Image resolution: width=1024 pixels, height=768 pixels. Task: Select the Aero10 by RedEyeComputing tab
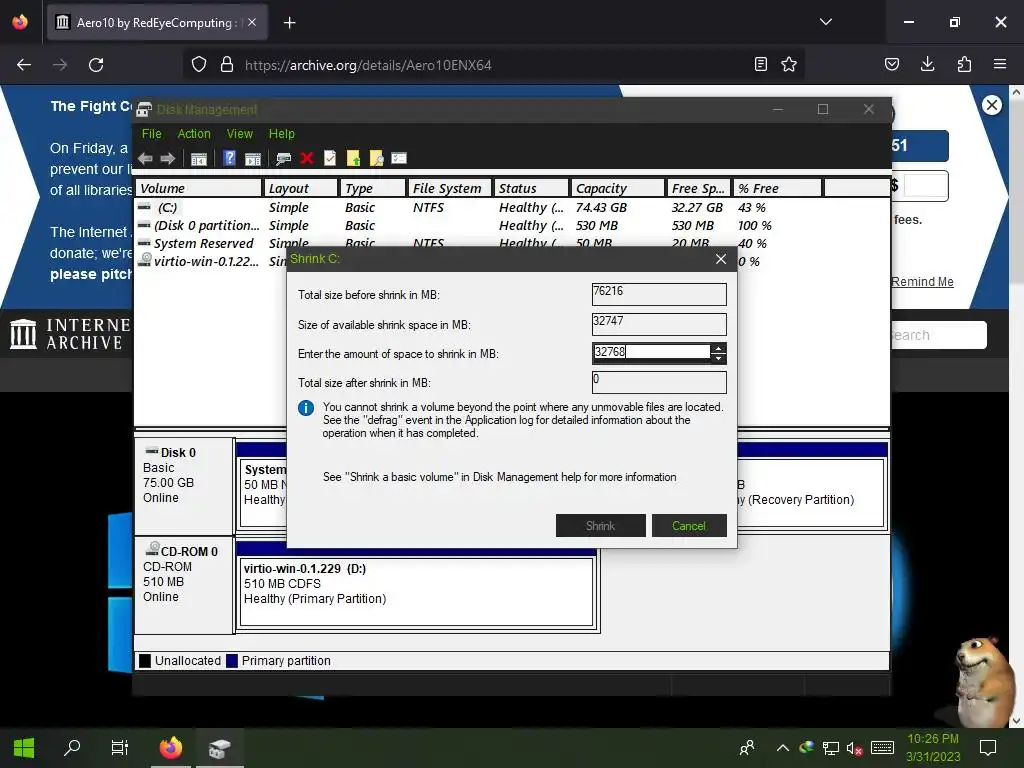pyautogui.click(x=157, y=23)
